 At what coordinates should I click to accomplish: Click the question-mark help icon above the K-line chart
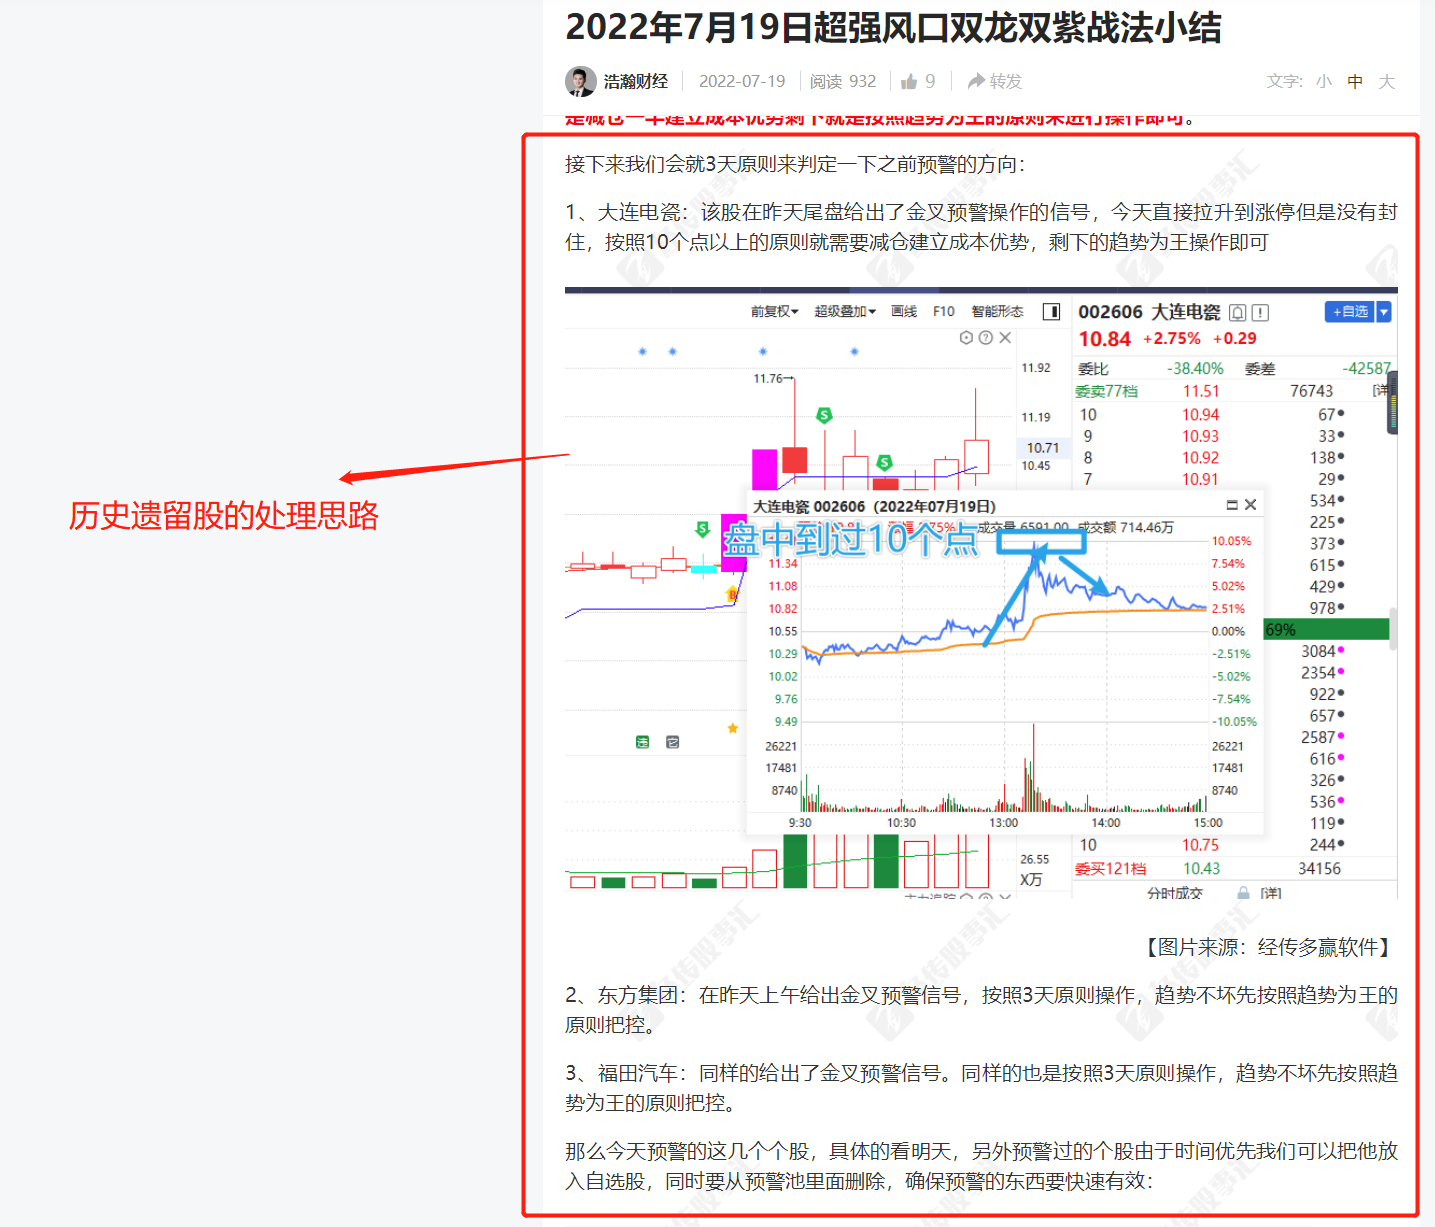click(985, 338)
